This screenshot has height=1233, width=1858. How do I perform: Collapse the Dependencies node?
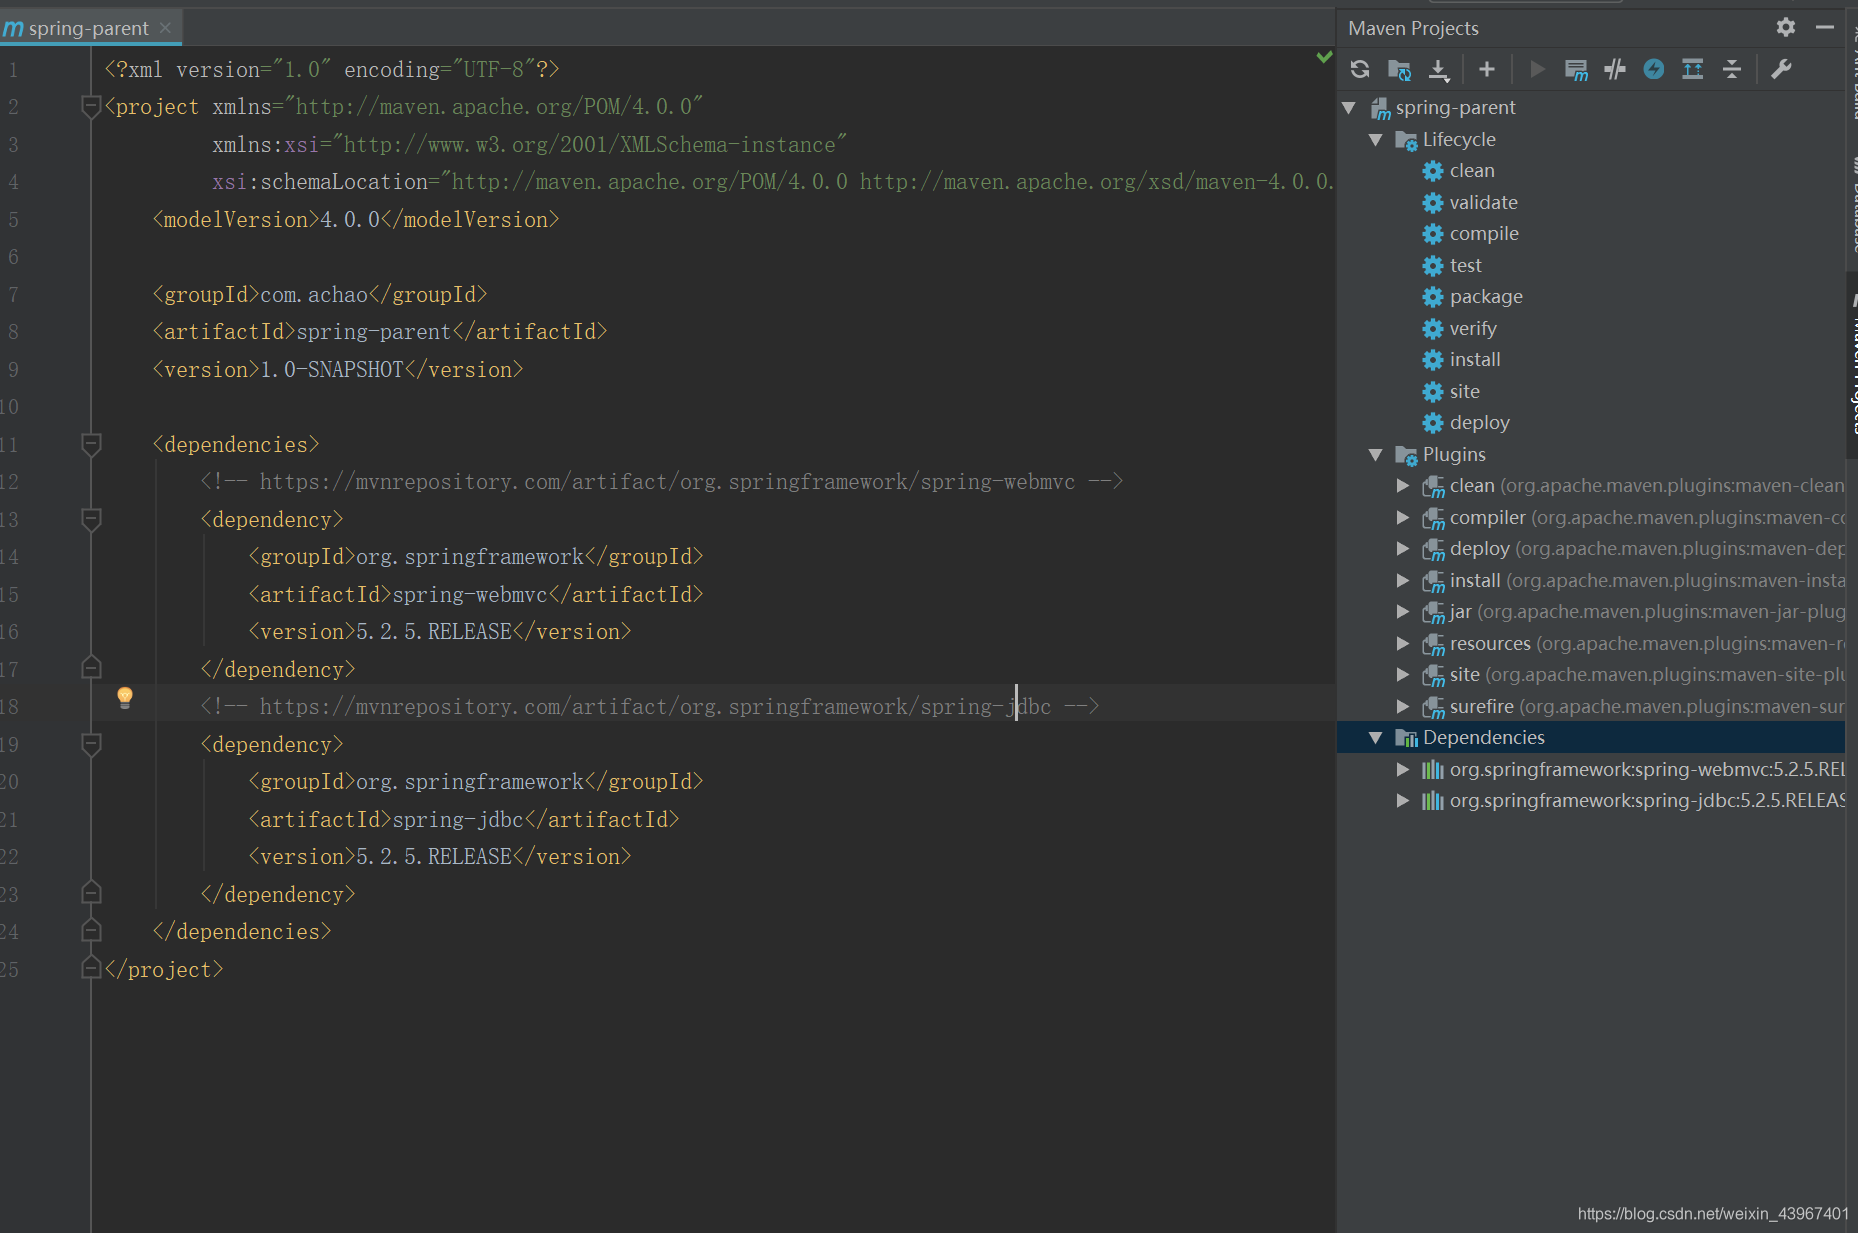[1376, 737]
